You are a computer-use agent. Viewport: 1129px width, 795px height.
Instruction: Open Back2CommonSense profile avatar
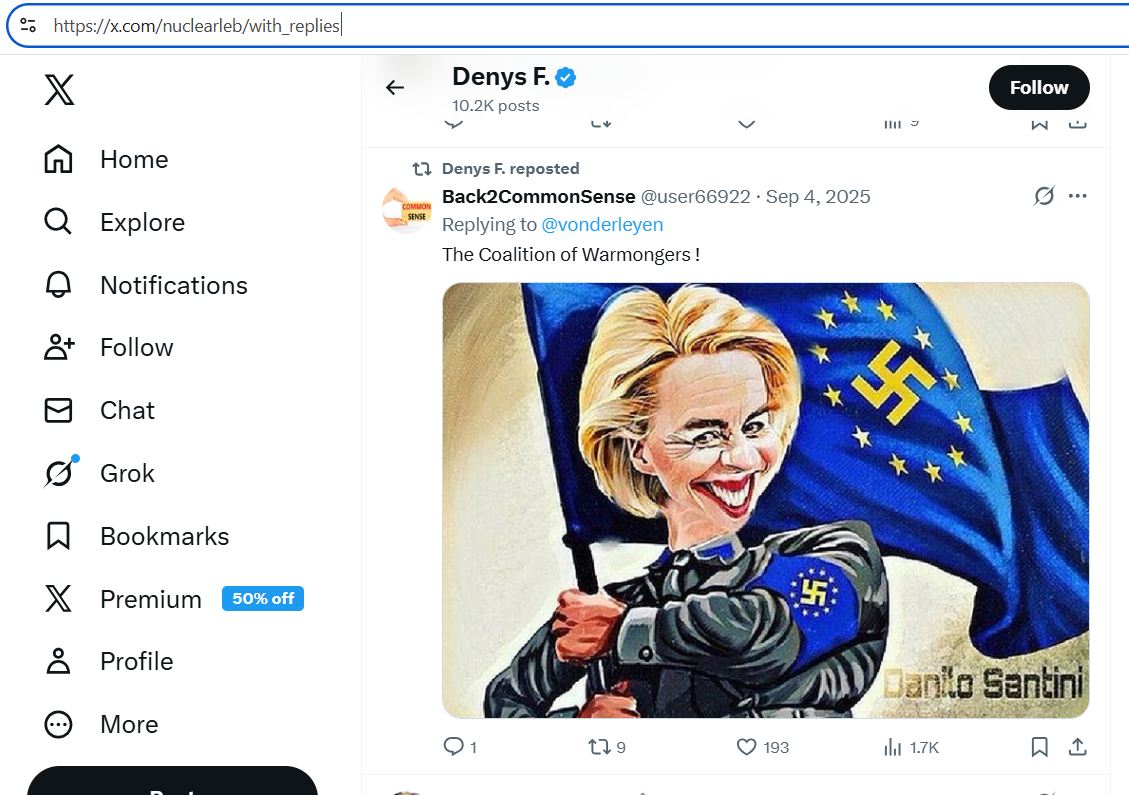coord(406,210)
